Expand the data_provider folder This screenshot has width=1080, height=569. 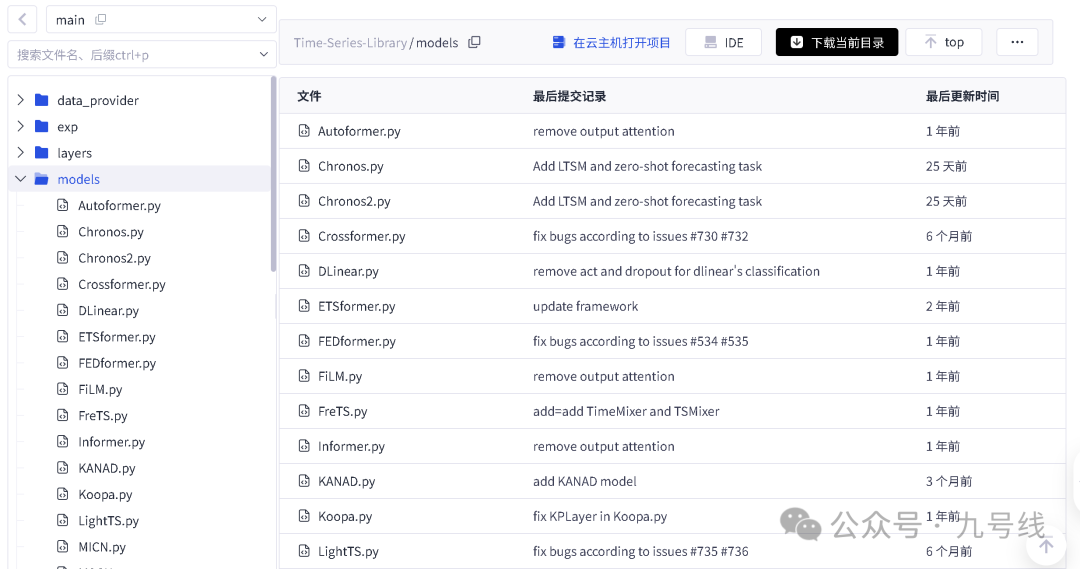tap(21, 100)
